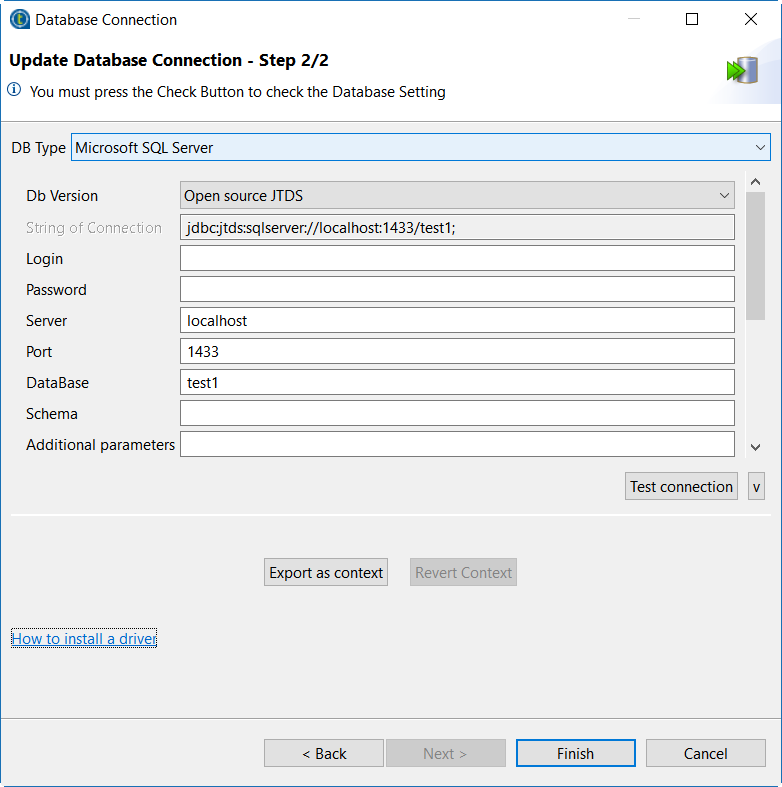
Task: Focus the Login input field
Action: click(x=457, y=259)
